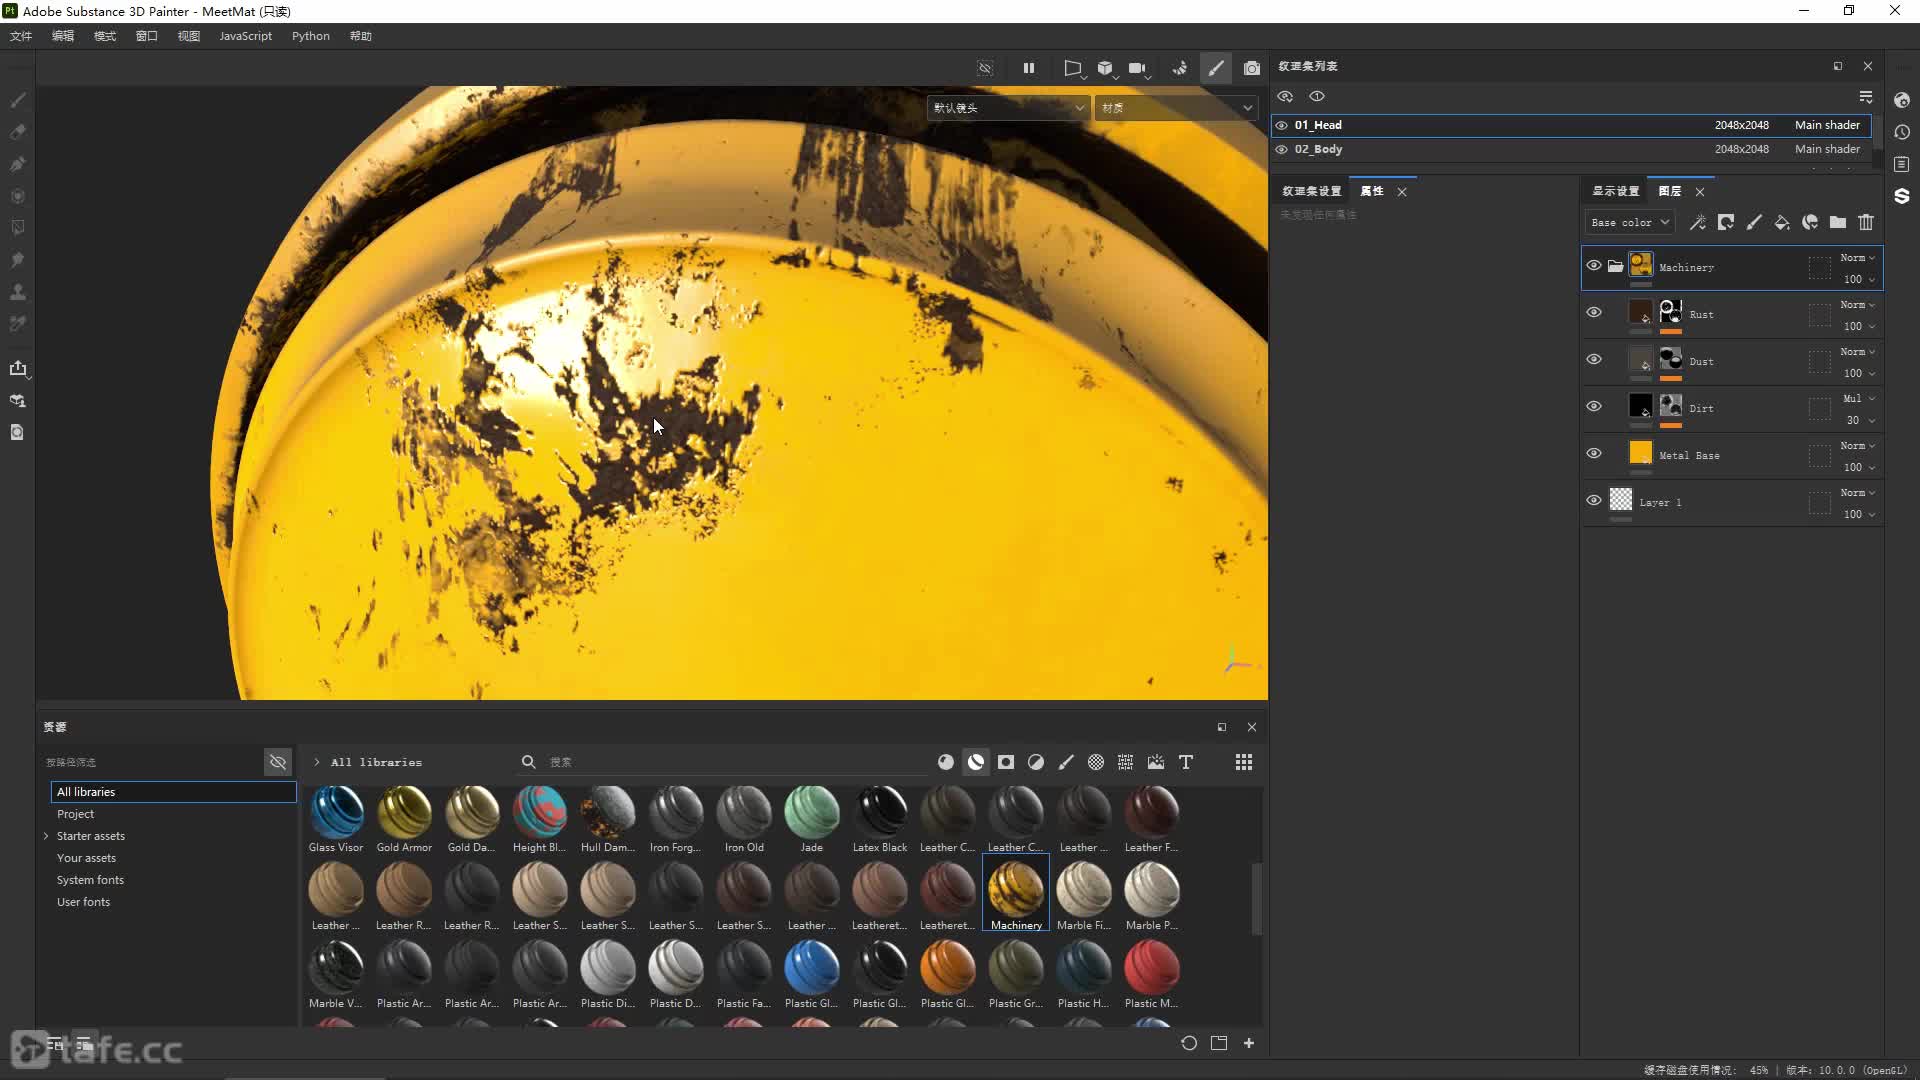Select the Jade material thumbnail
Viewport: 1920px width, 1080px height.
tap(811, 812)
